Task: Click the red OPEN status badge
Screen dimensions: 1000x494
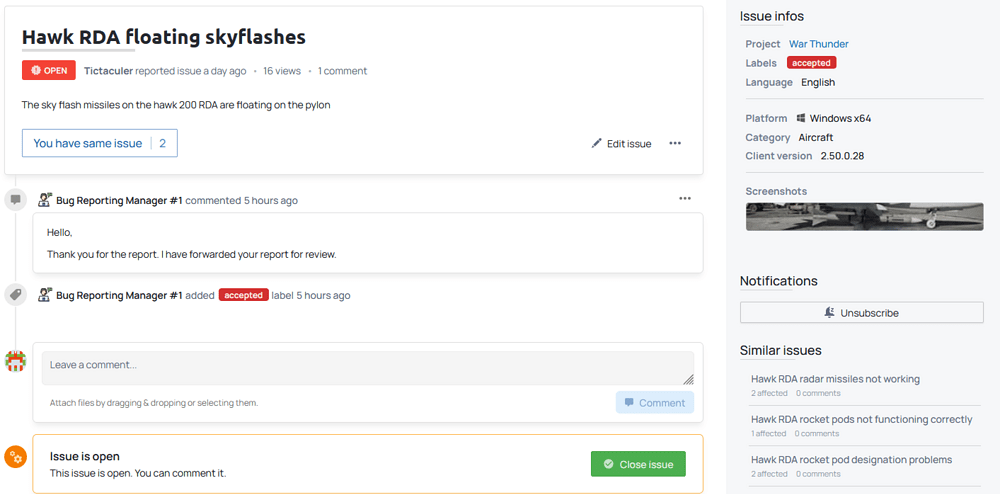Action: [48, 71]
